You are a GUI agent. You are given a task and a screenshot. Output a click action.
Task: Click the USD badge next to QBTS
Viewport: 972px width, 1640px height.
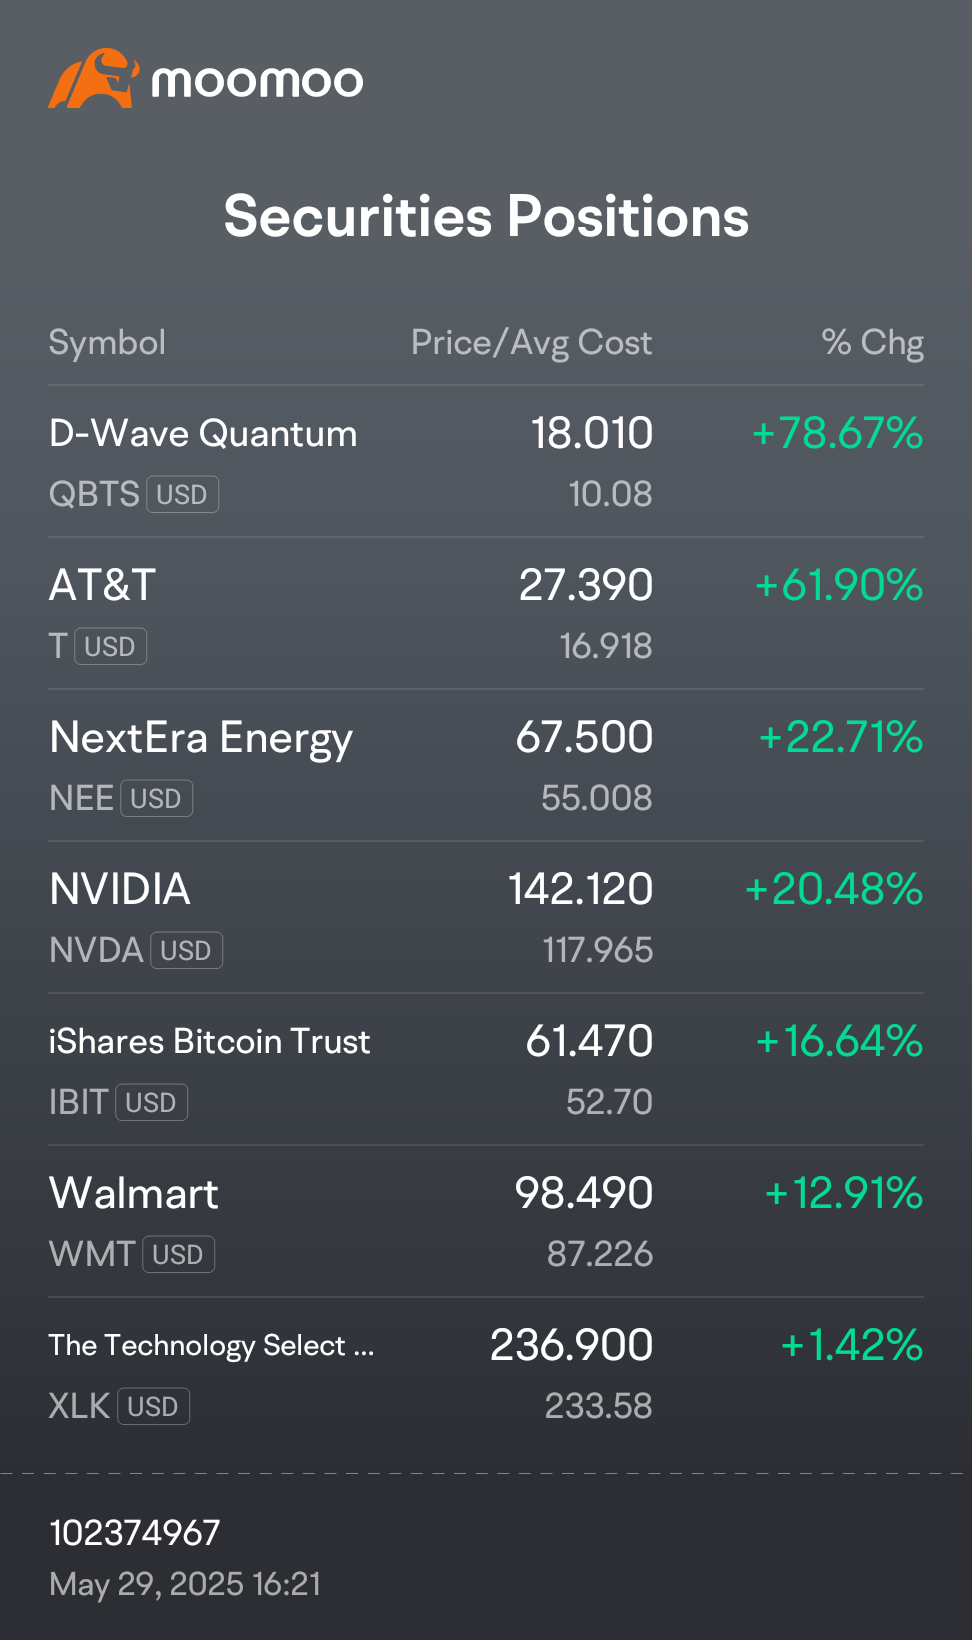[x=183, y=494]
